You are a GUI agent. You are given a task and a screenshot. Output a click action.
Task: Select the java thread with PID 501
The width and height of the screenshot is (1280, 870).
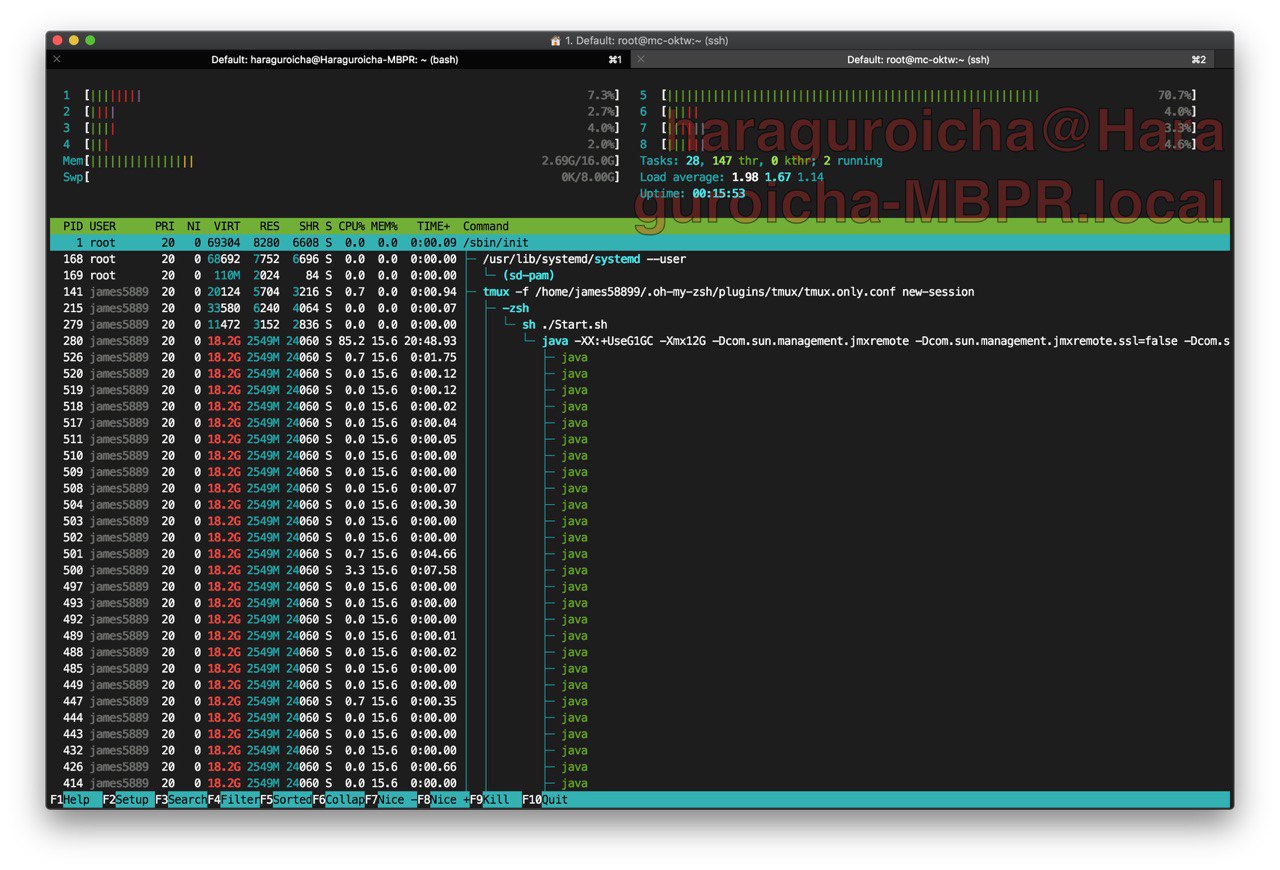(x=640, y=554)
